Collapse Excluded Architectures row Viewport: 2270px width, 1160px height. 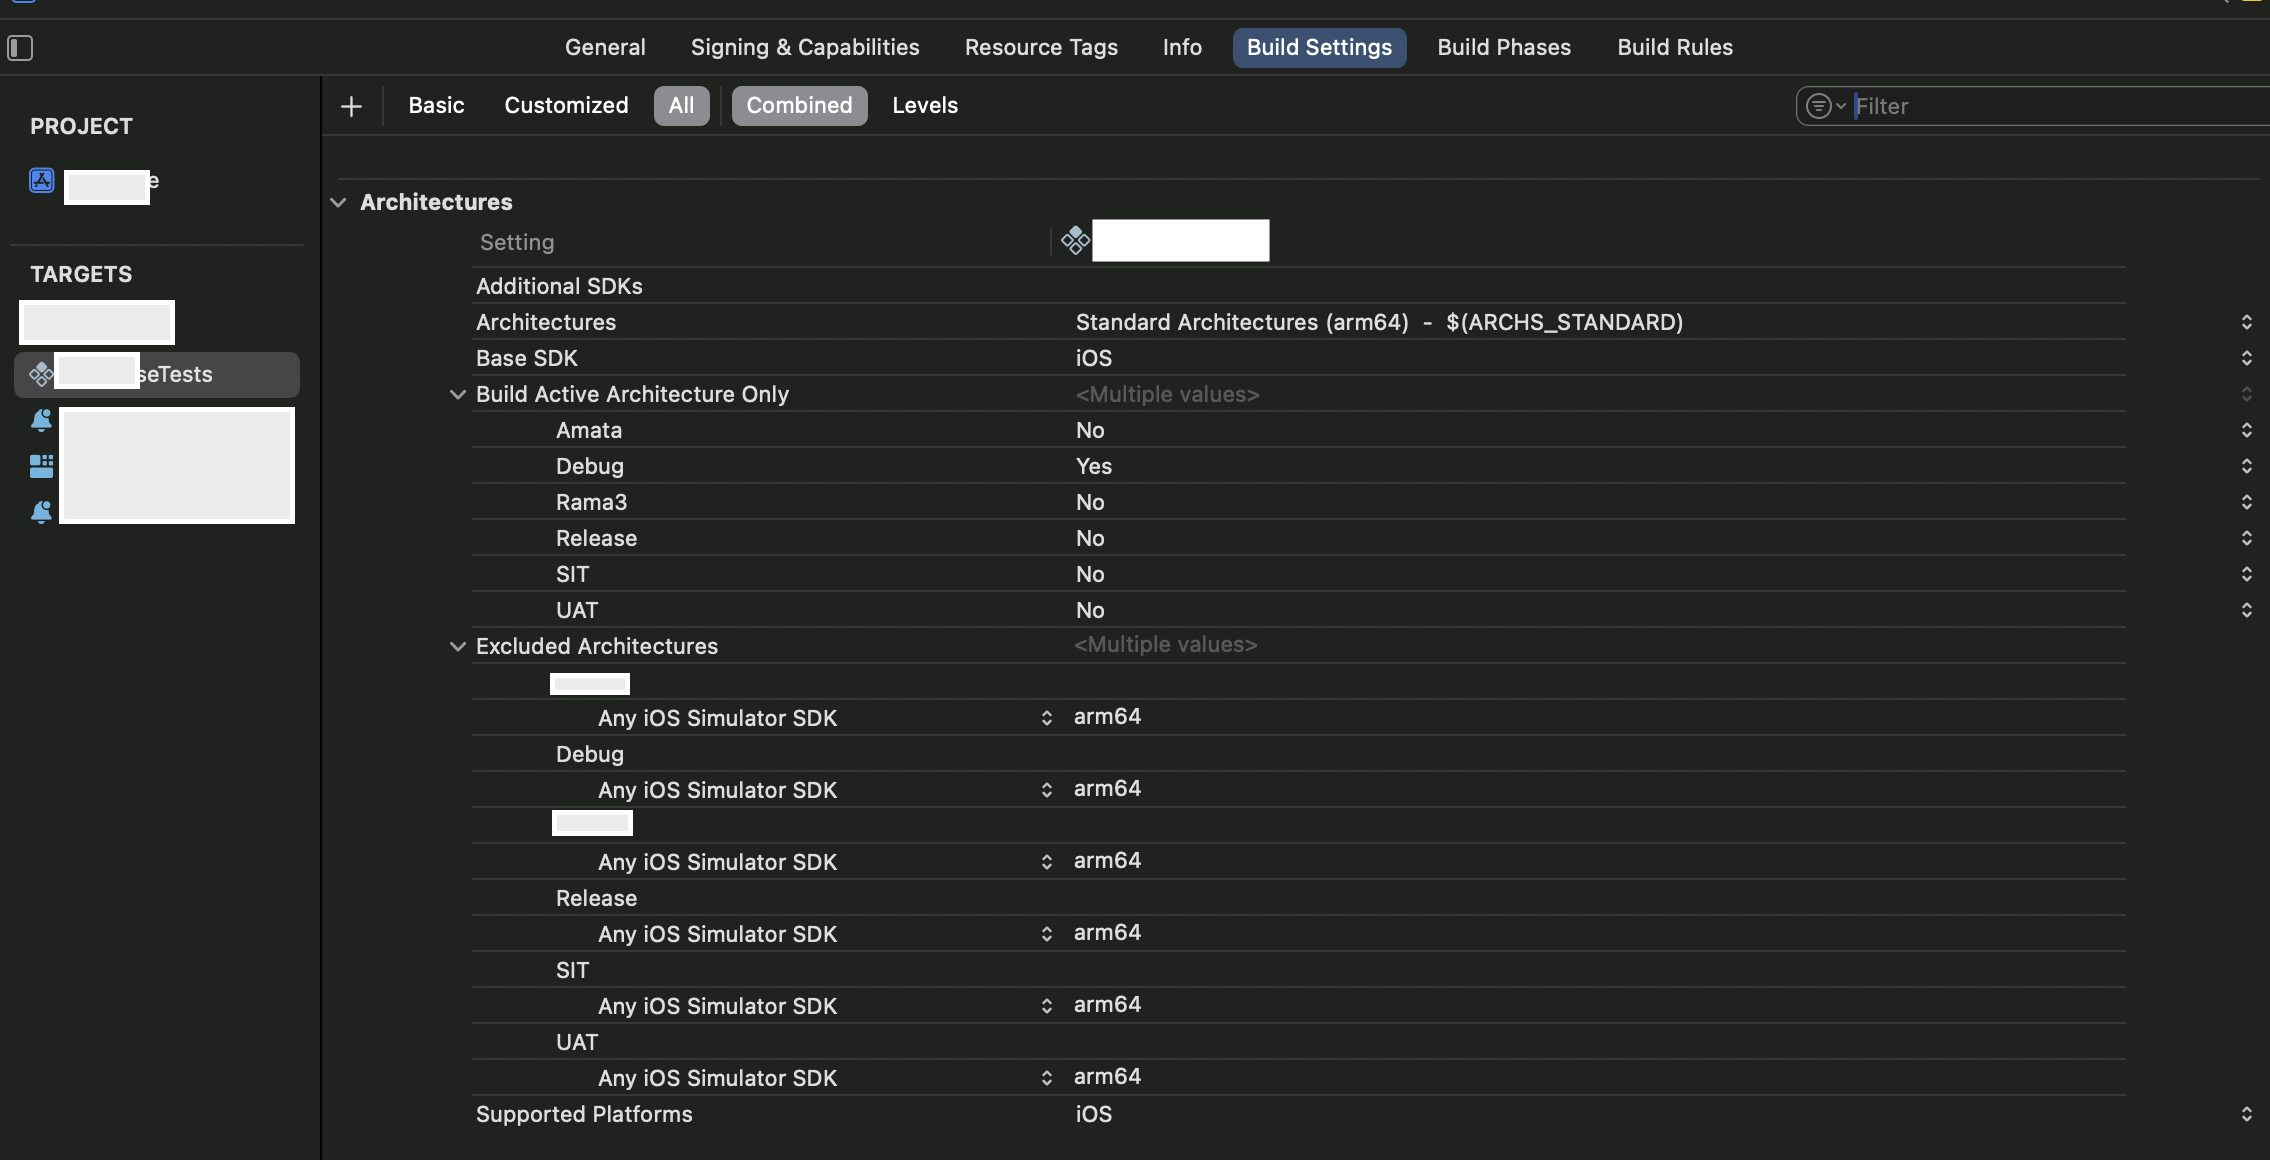pos(457,646)
